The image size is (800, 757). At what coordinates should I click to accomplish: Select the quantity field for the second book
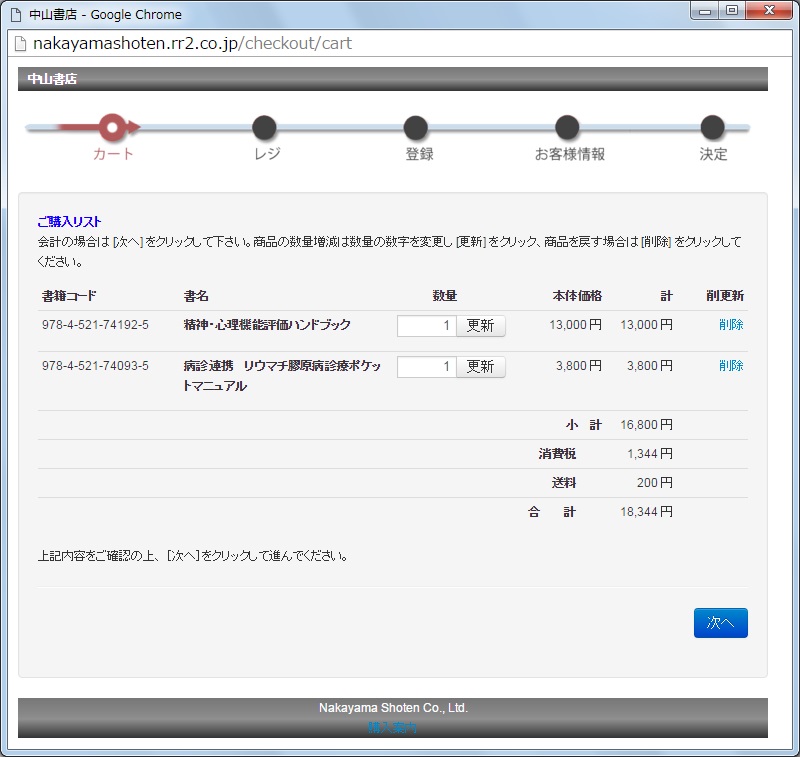coord(427,366)
